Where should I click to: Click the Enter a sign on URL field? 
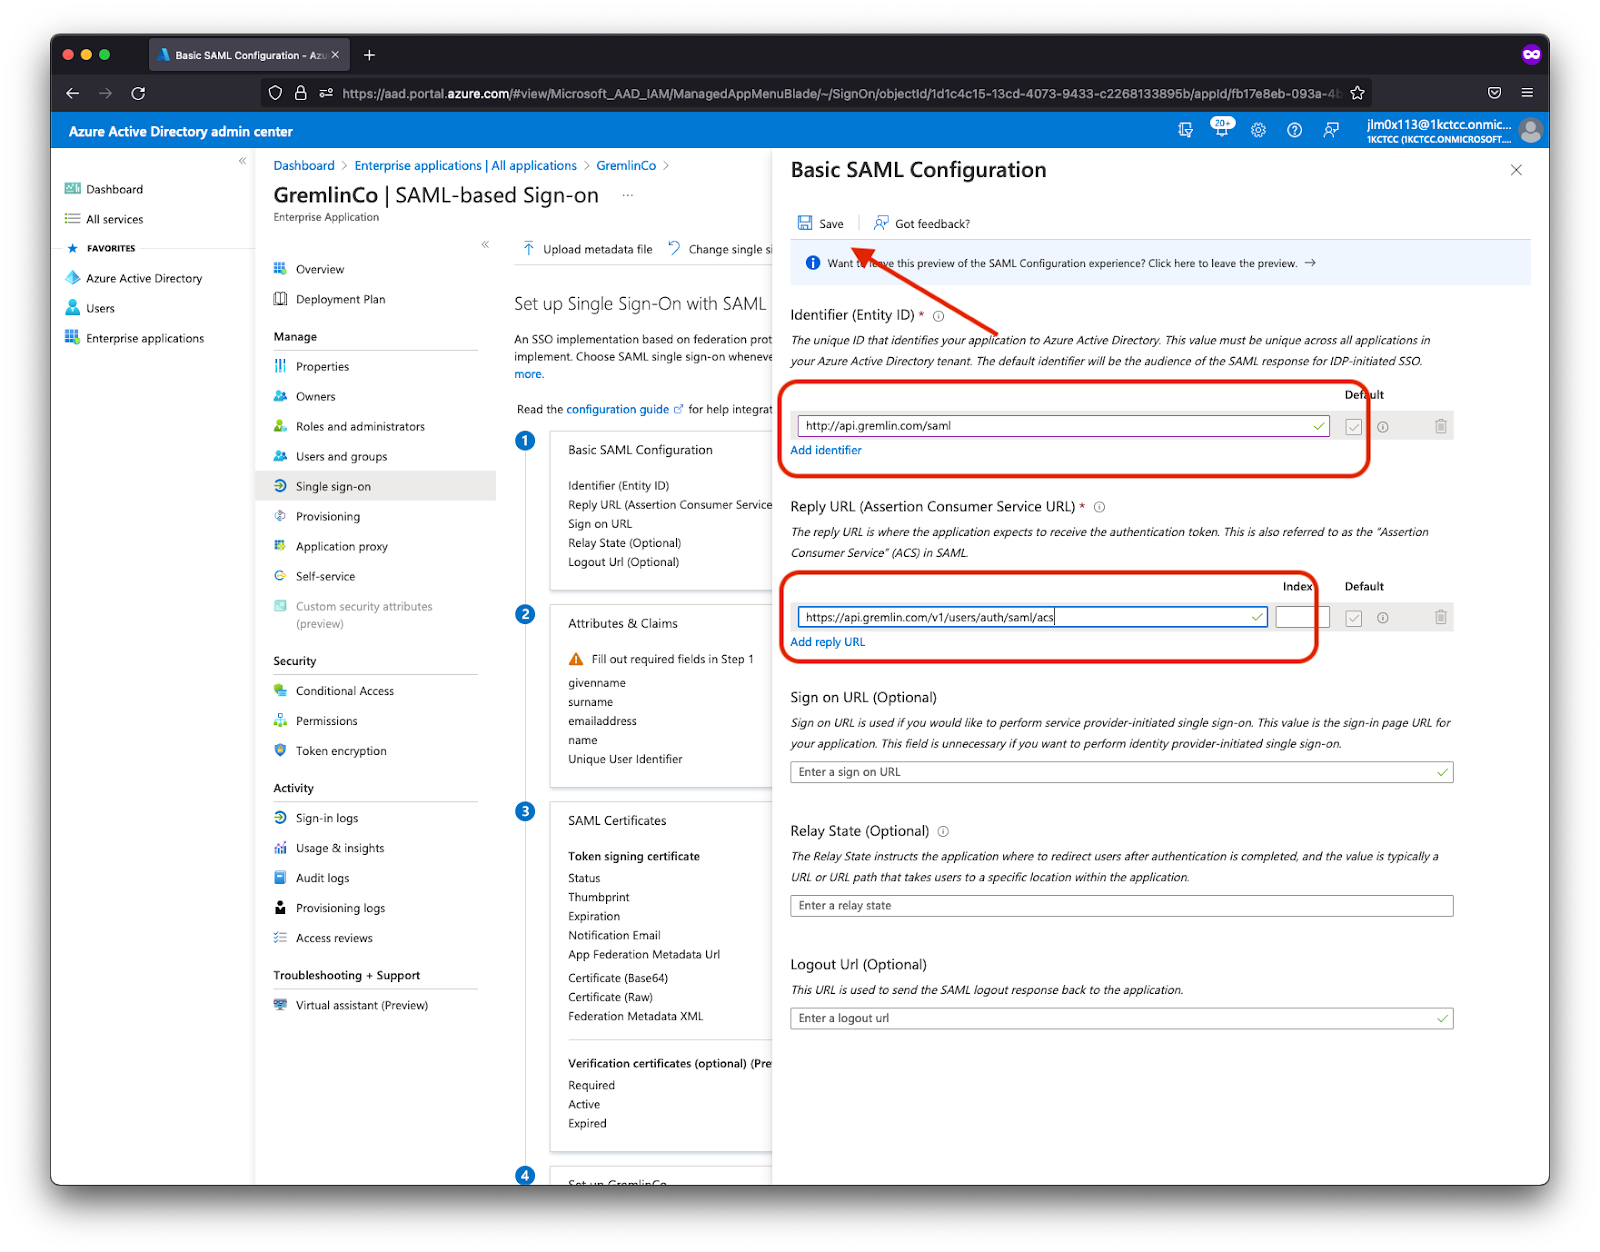pos(1121,772)
